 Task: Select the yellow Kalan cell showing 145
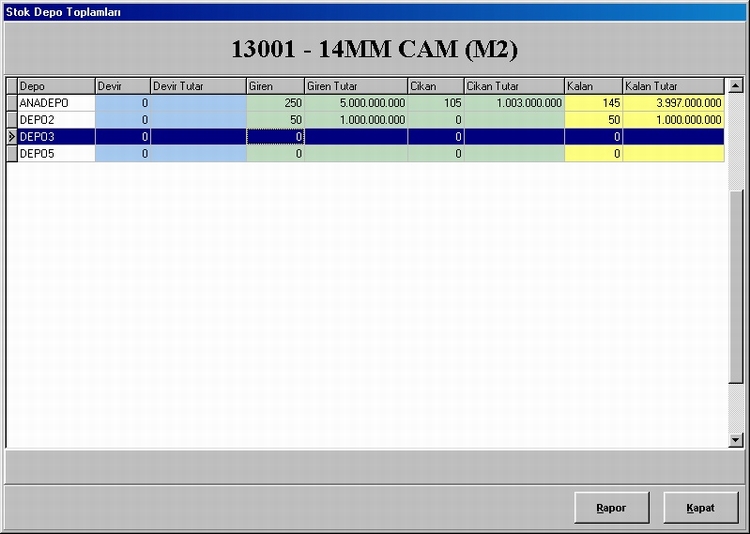pos(593,103)
